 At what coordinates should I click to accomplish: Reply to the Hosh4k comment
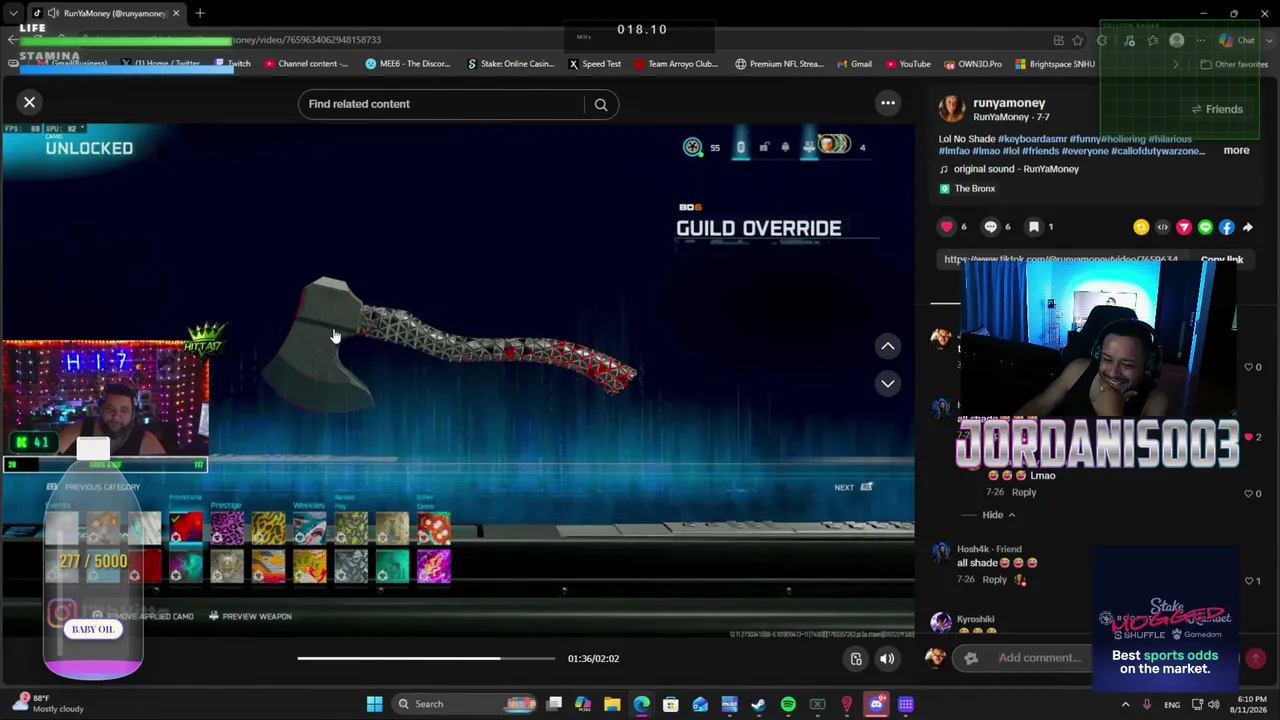coord(994,580)
